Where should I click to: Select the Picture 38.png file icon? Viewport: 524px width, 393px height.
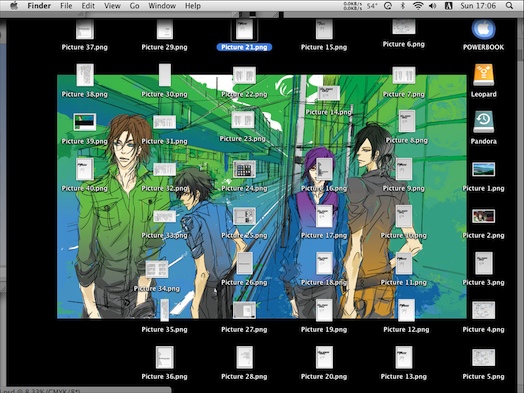point(85,75)
